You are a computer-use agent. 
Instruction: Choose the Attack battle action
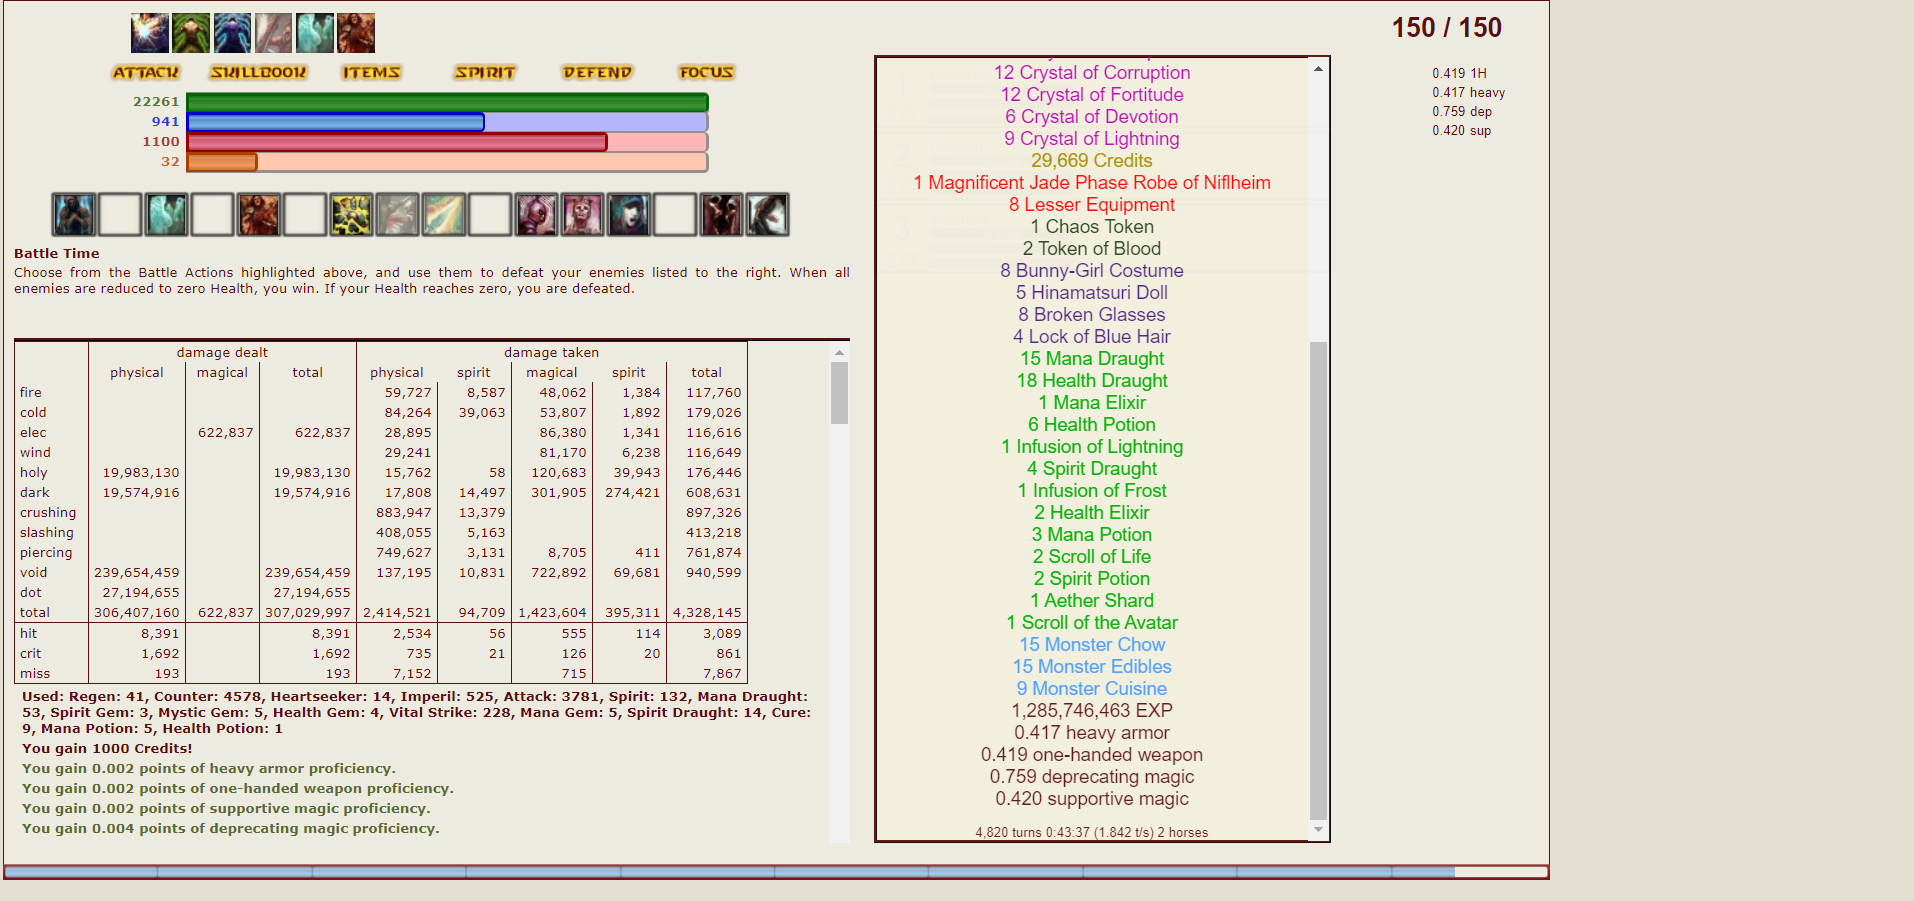[146, 72]
